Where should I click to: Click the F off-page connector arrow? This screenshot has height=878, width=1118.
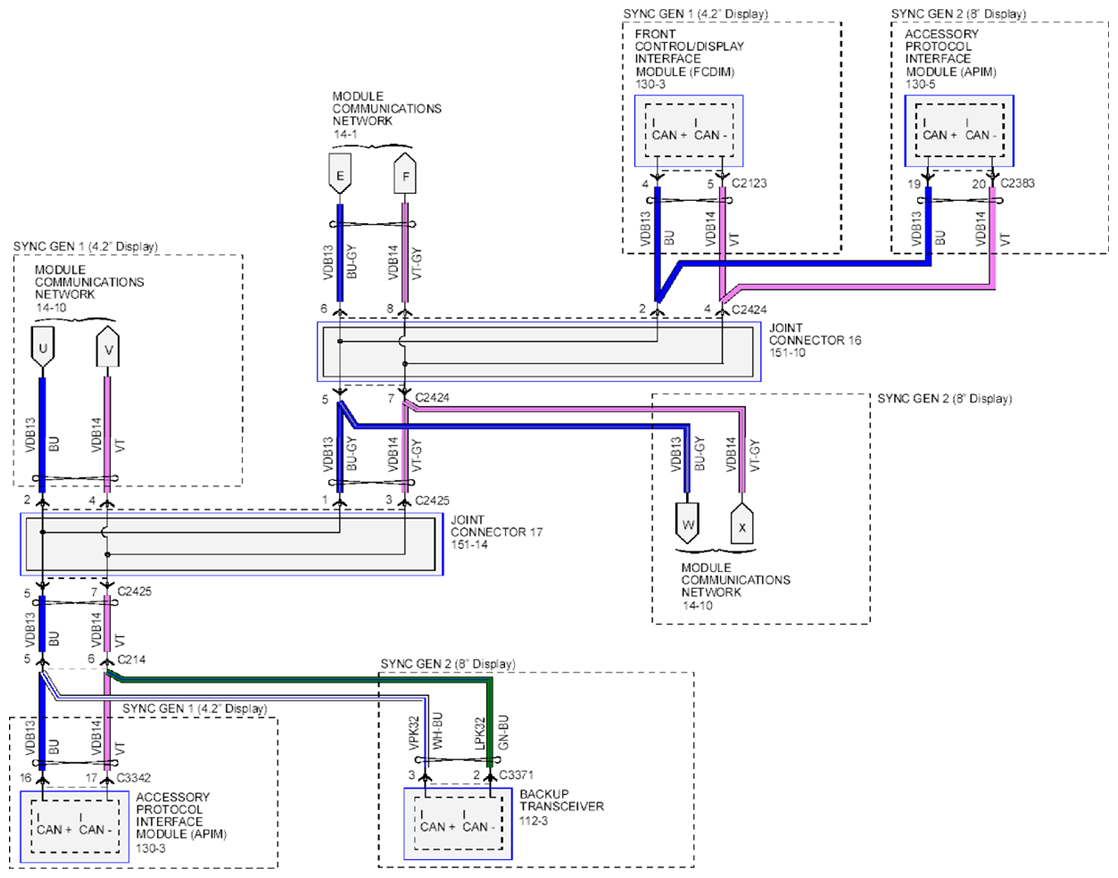[x=406, y=173]
